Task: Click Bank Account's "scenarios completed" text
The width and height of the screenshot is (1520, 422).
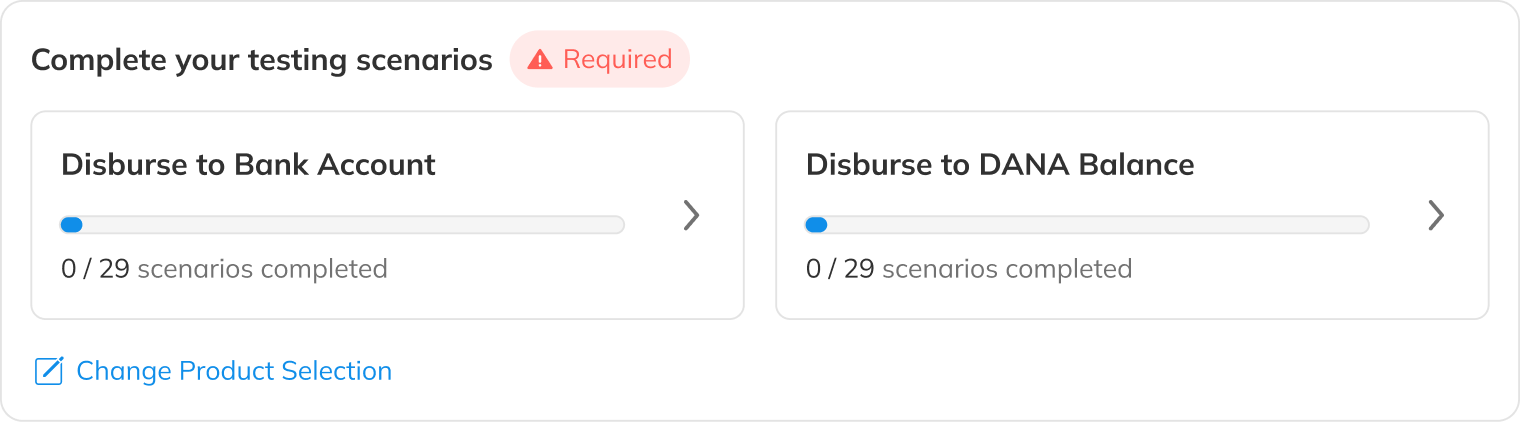Action: 262,269
